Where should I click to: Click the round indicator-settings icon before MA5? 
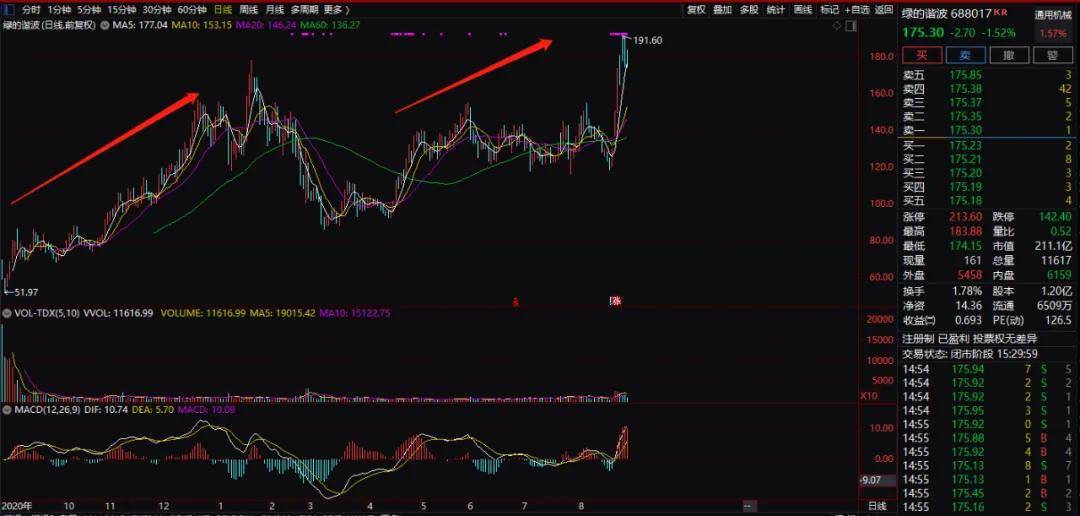point(105,25)
